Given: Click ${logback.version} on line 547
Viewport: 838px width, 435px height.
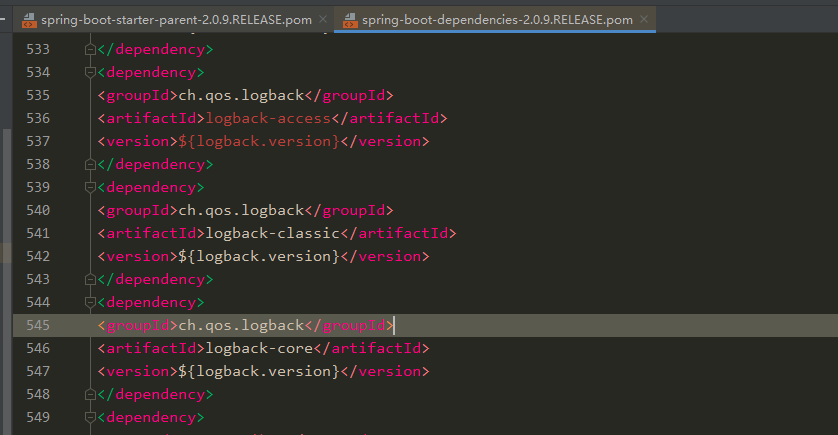Looking at the screenshot, I should (259, 371).
